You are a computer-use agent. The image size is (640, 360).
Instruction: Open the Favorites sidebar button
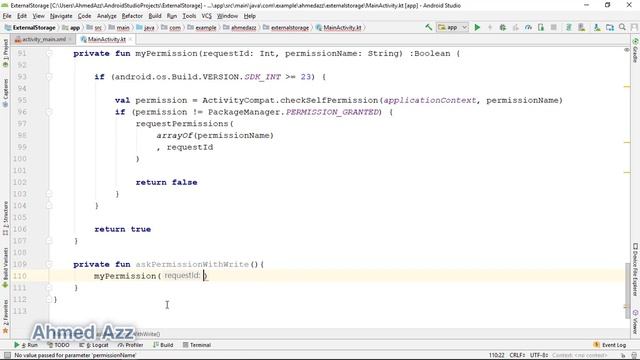coord(5,316)
